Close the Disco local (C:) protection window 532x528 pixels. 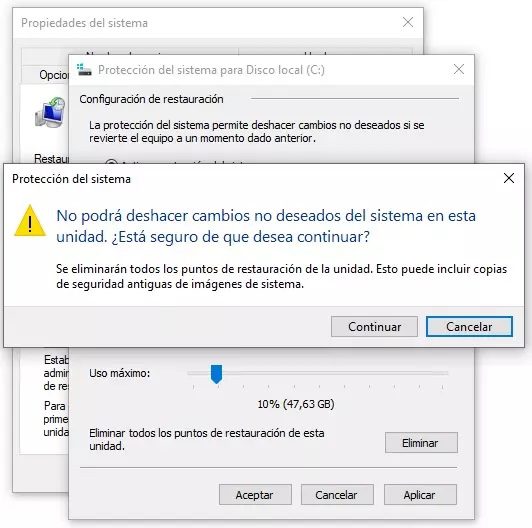459,69
